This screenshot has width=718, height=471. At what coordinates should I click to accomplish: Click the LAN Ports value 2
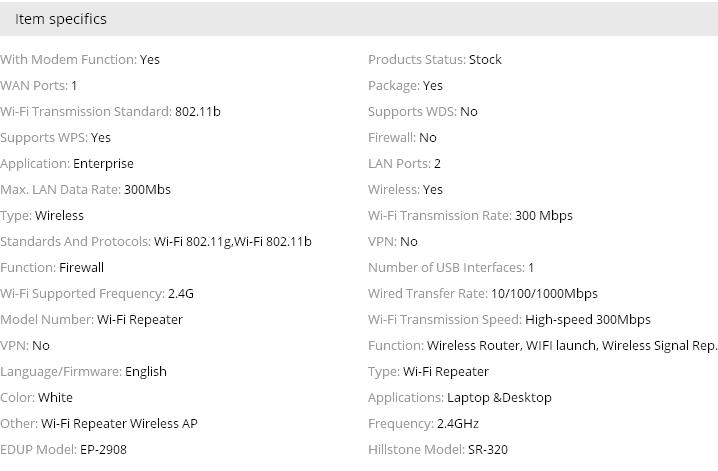[437, 163]
